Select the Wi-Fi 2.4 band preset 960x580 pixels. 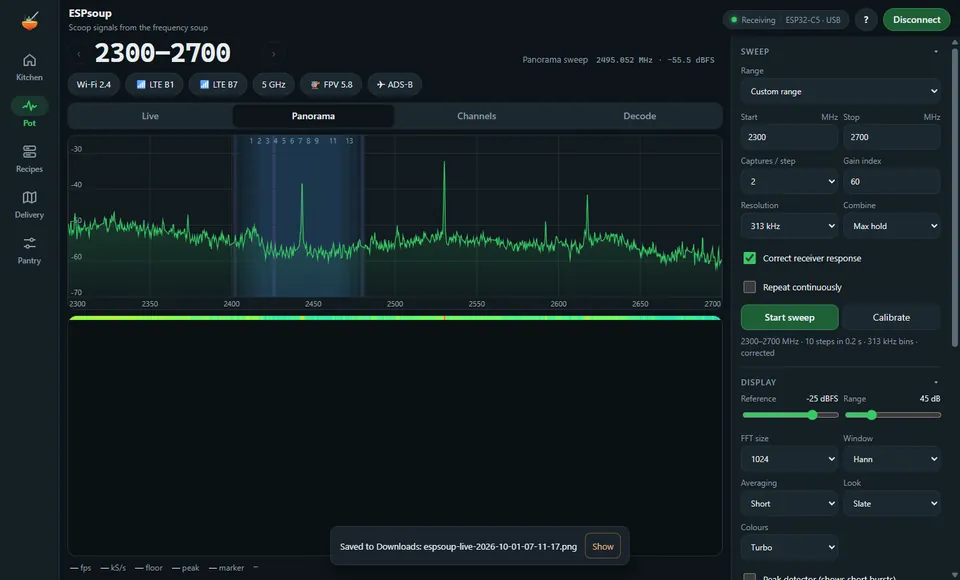(94, 85)
